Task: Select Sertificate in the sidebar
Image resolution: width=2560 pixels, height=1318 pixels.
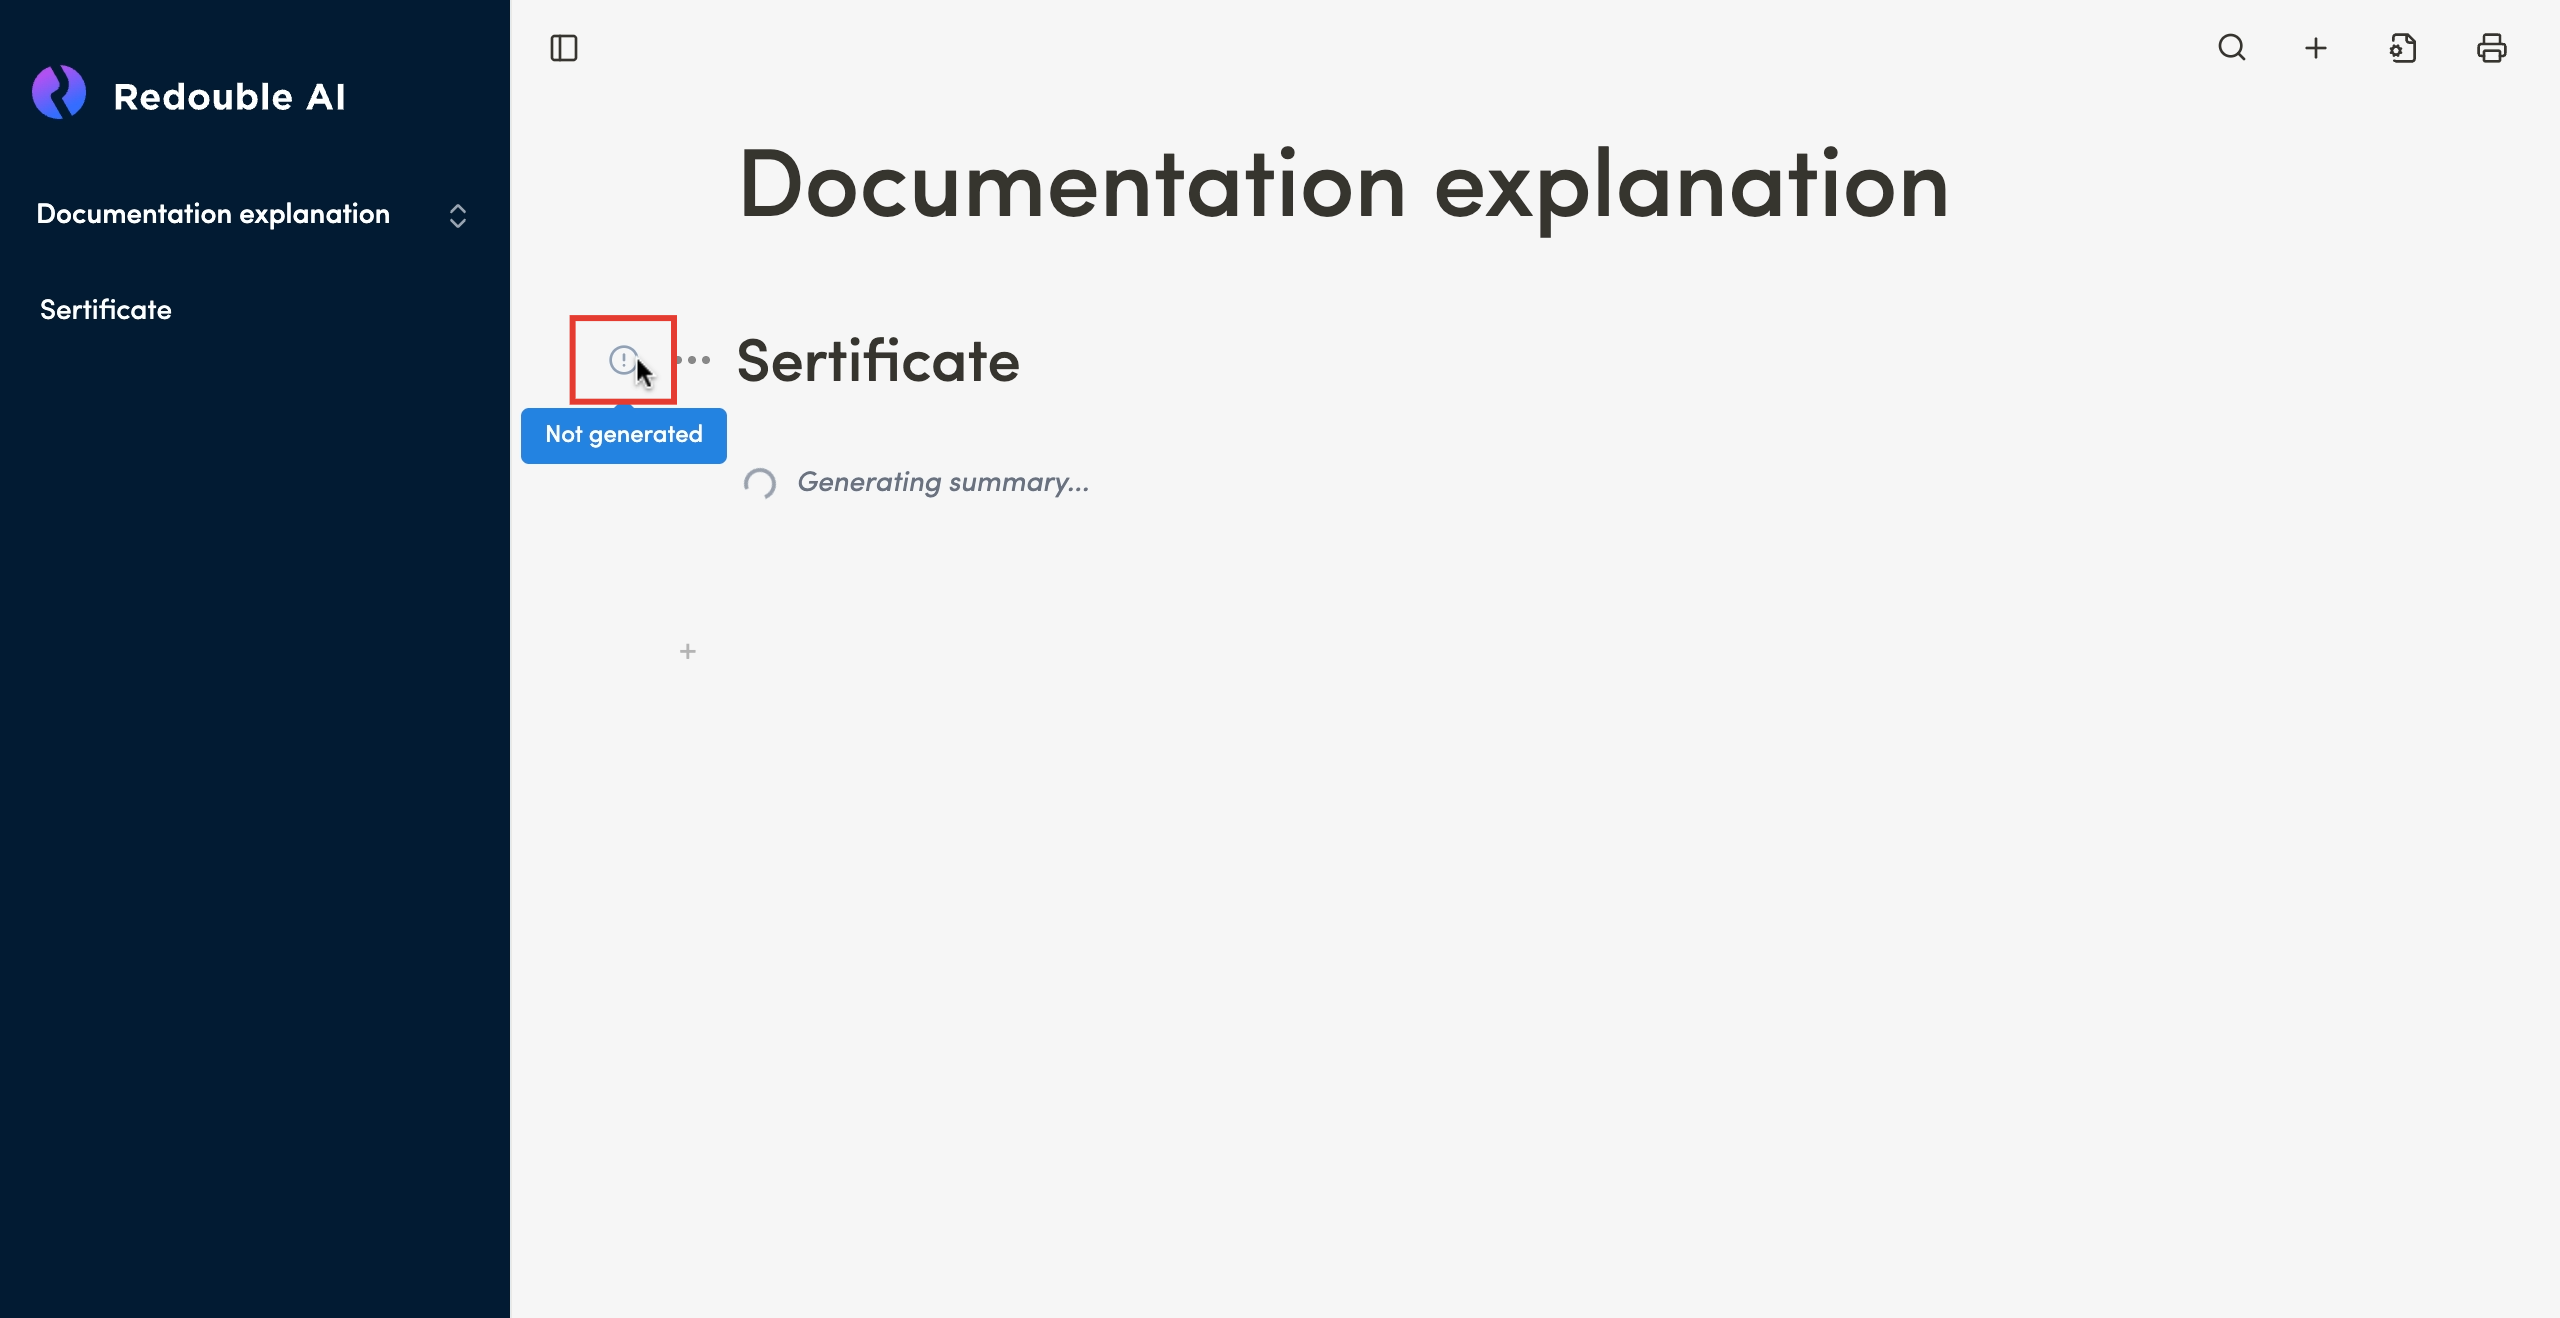Action: [x=106, y=310]
